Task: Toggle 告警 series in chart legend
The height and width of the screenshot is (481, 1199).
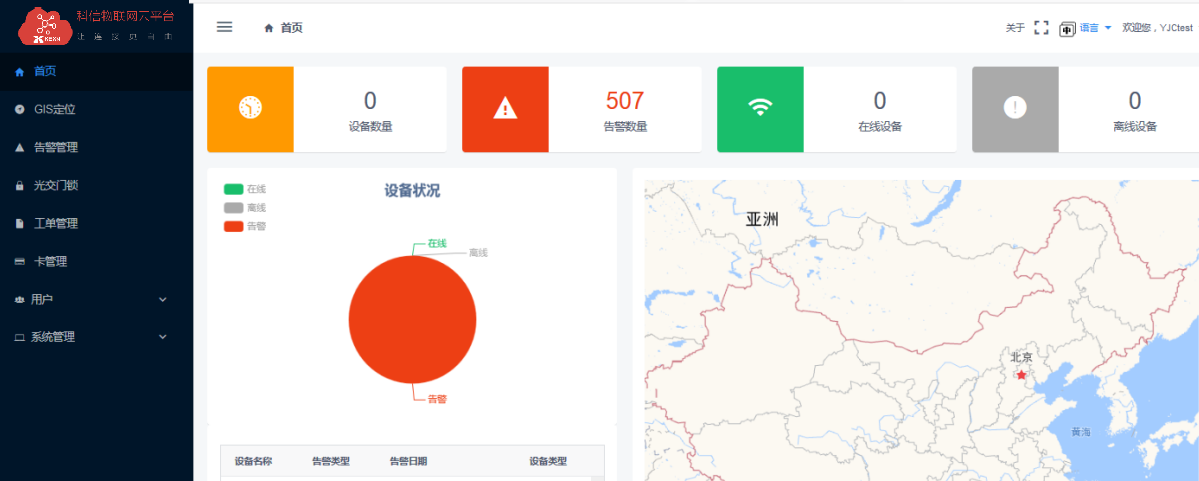Action: pos(245,227)
